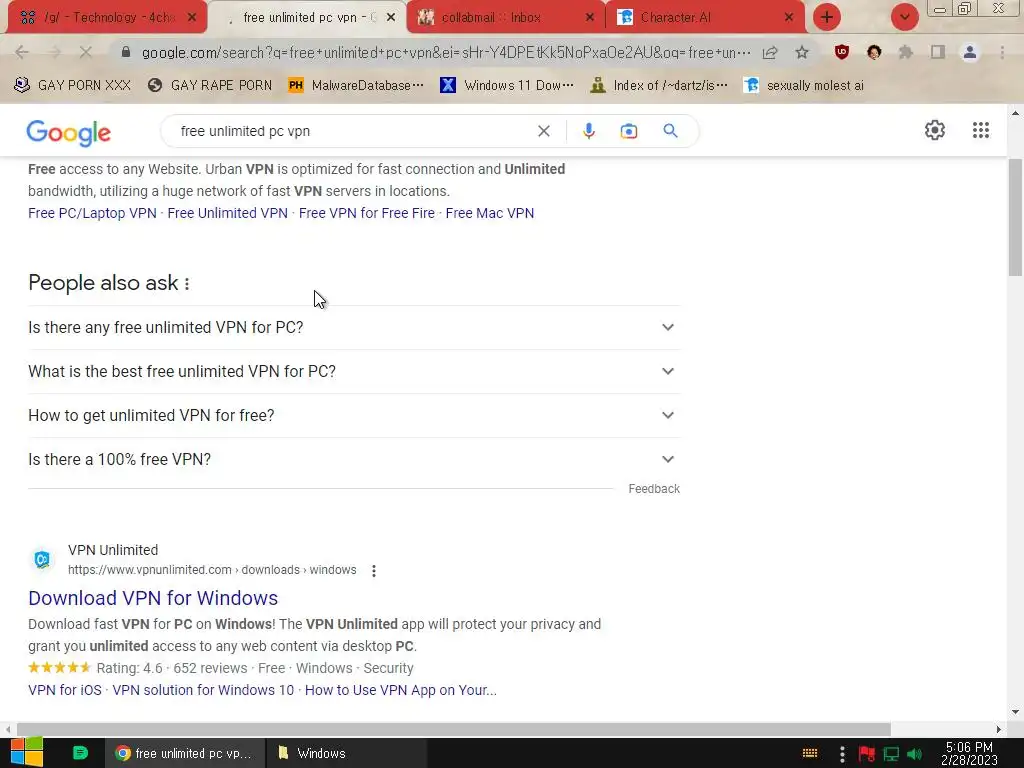Screen dimensions: 1024x768
Task: Open taskbar clock showing 5:06 PM
Action: pyautogui.click(x=969, y=754)
